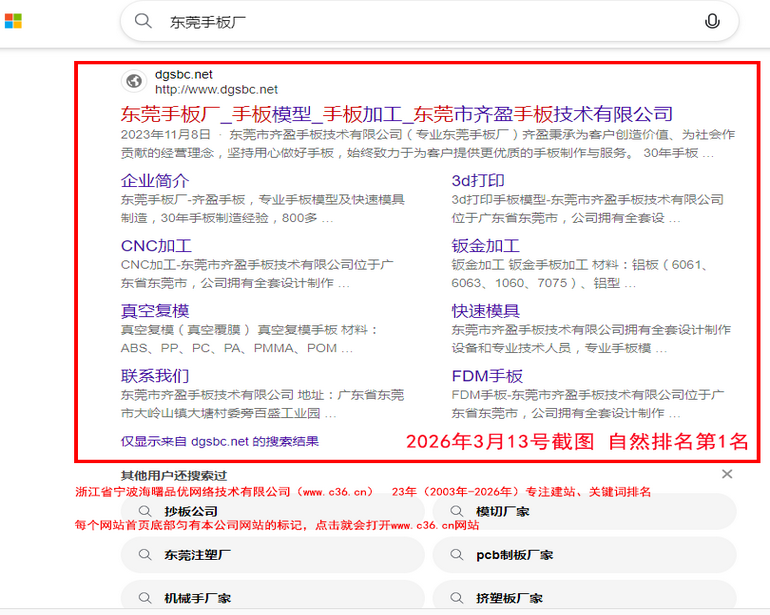This screenshot has width=770, height=615.
Task: Open the 3d打印 sitelink
Action: pyautogui.click(x=478, y=180)
